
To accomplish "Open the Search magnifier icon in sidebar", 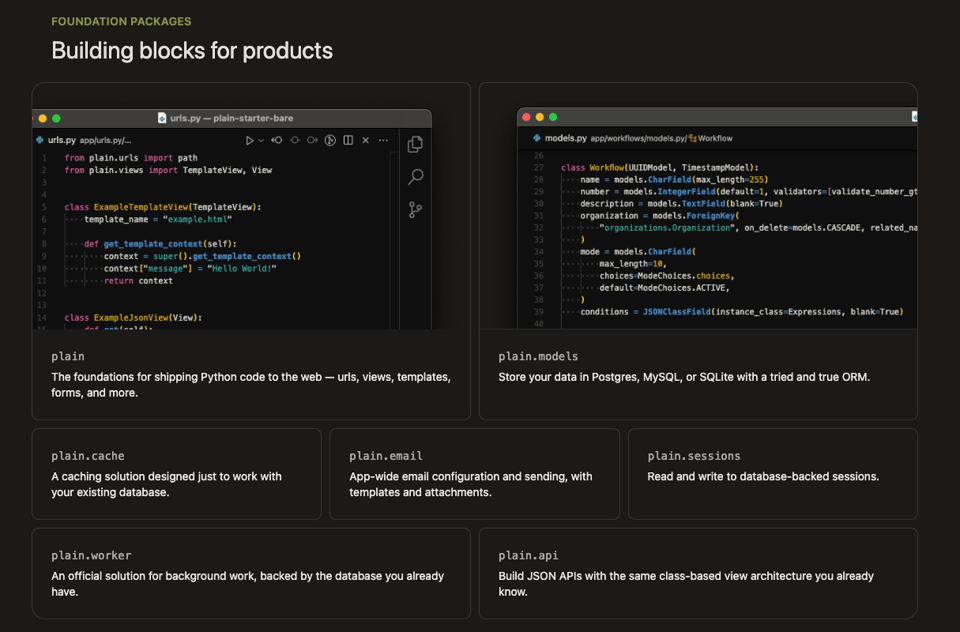I will coord(415,177).
